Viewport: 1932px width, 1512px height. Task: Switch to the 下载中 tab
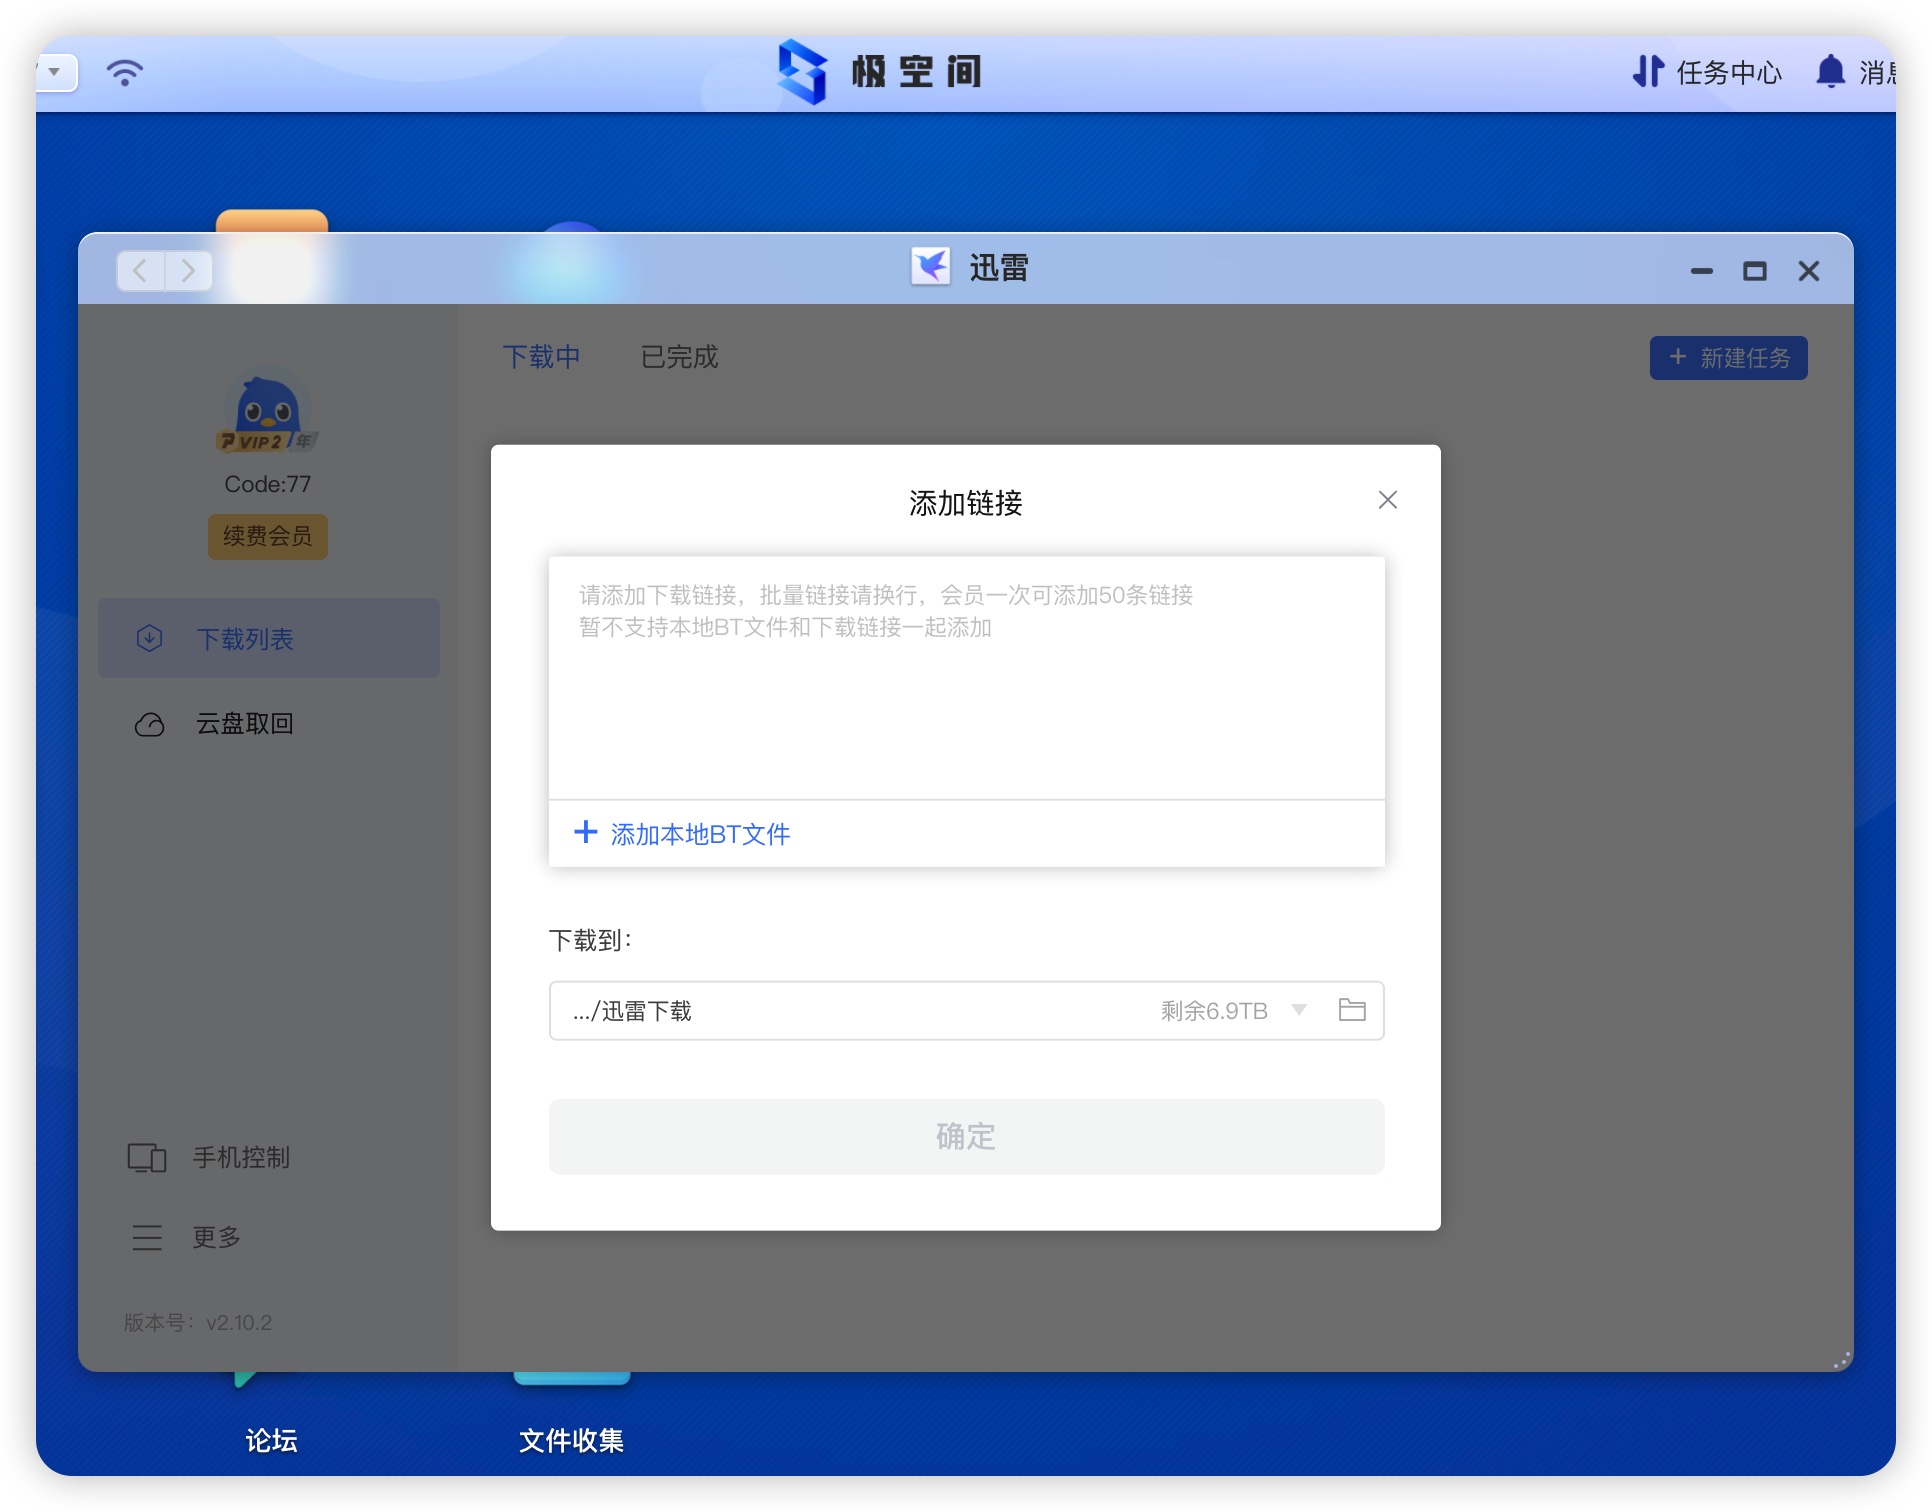[541, 357]
